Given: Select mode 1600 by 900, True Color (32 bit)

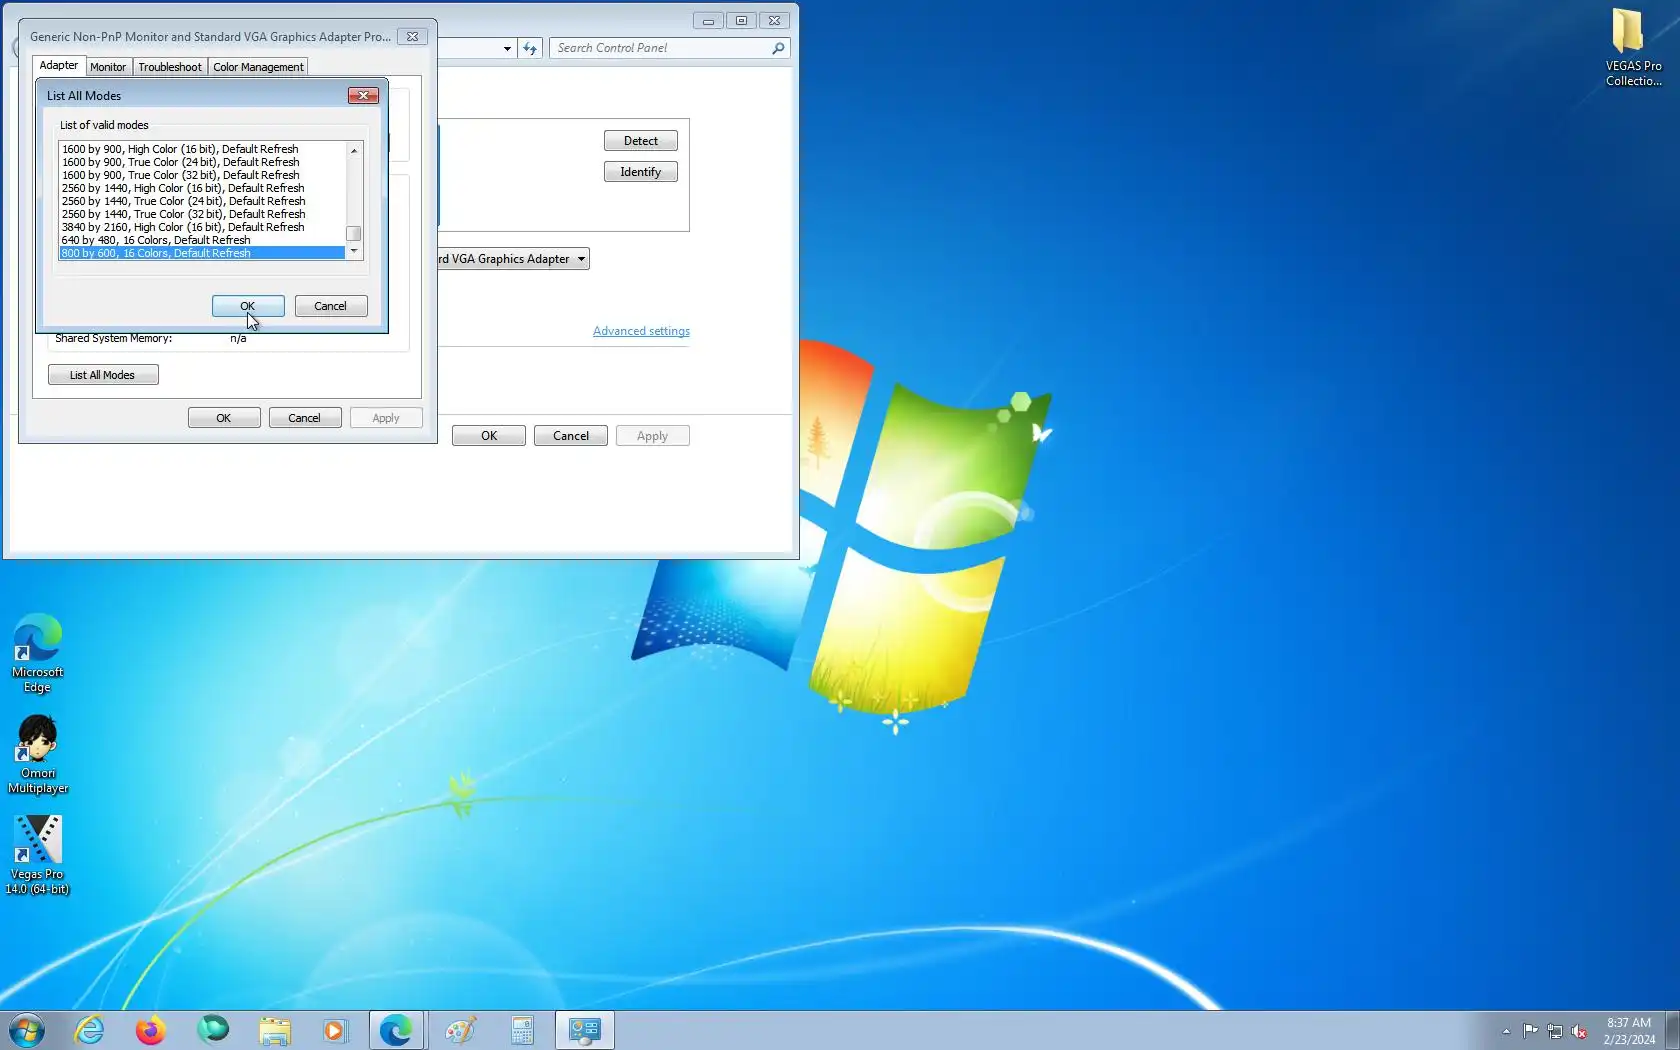Looking at the screenshot, I should (x=202, y=175).
